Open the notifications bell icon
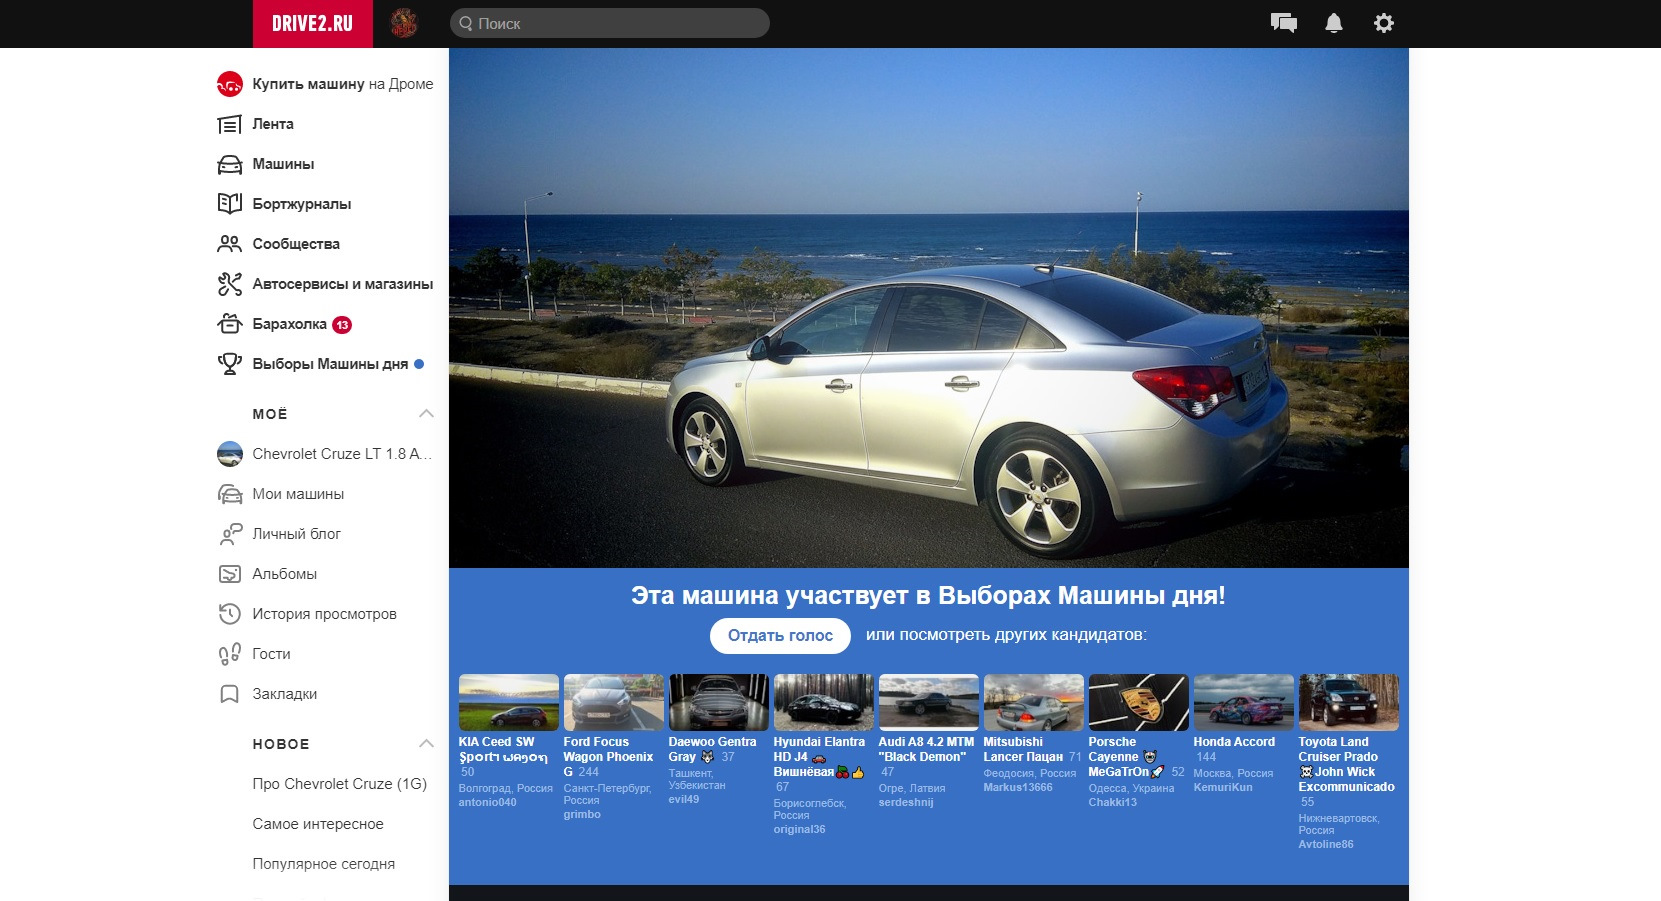 [1334, 23]
